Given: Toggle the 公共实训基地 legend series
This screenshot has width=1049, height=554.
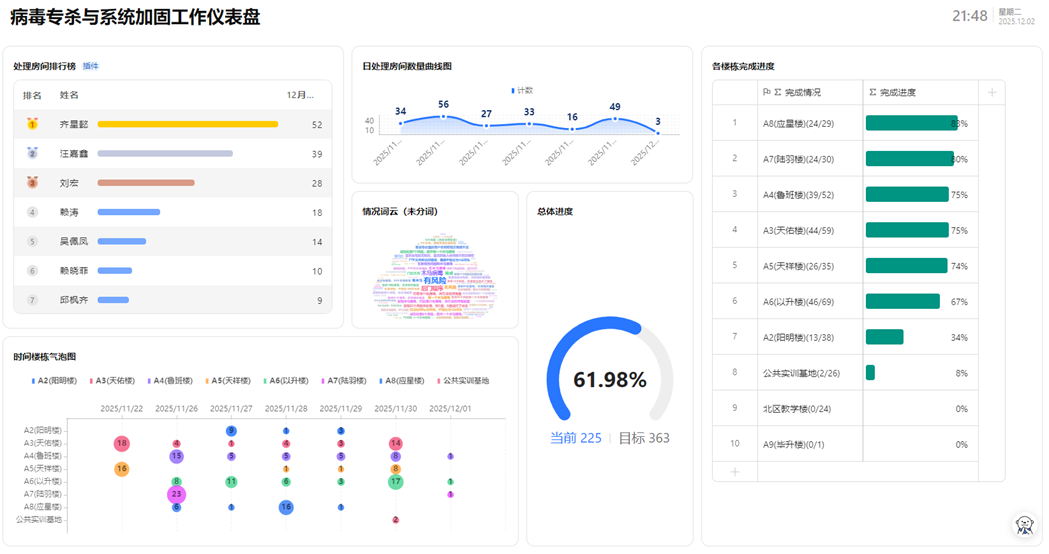Looking at the screenshot, I should point(462,380).
